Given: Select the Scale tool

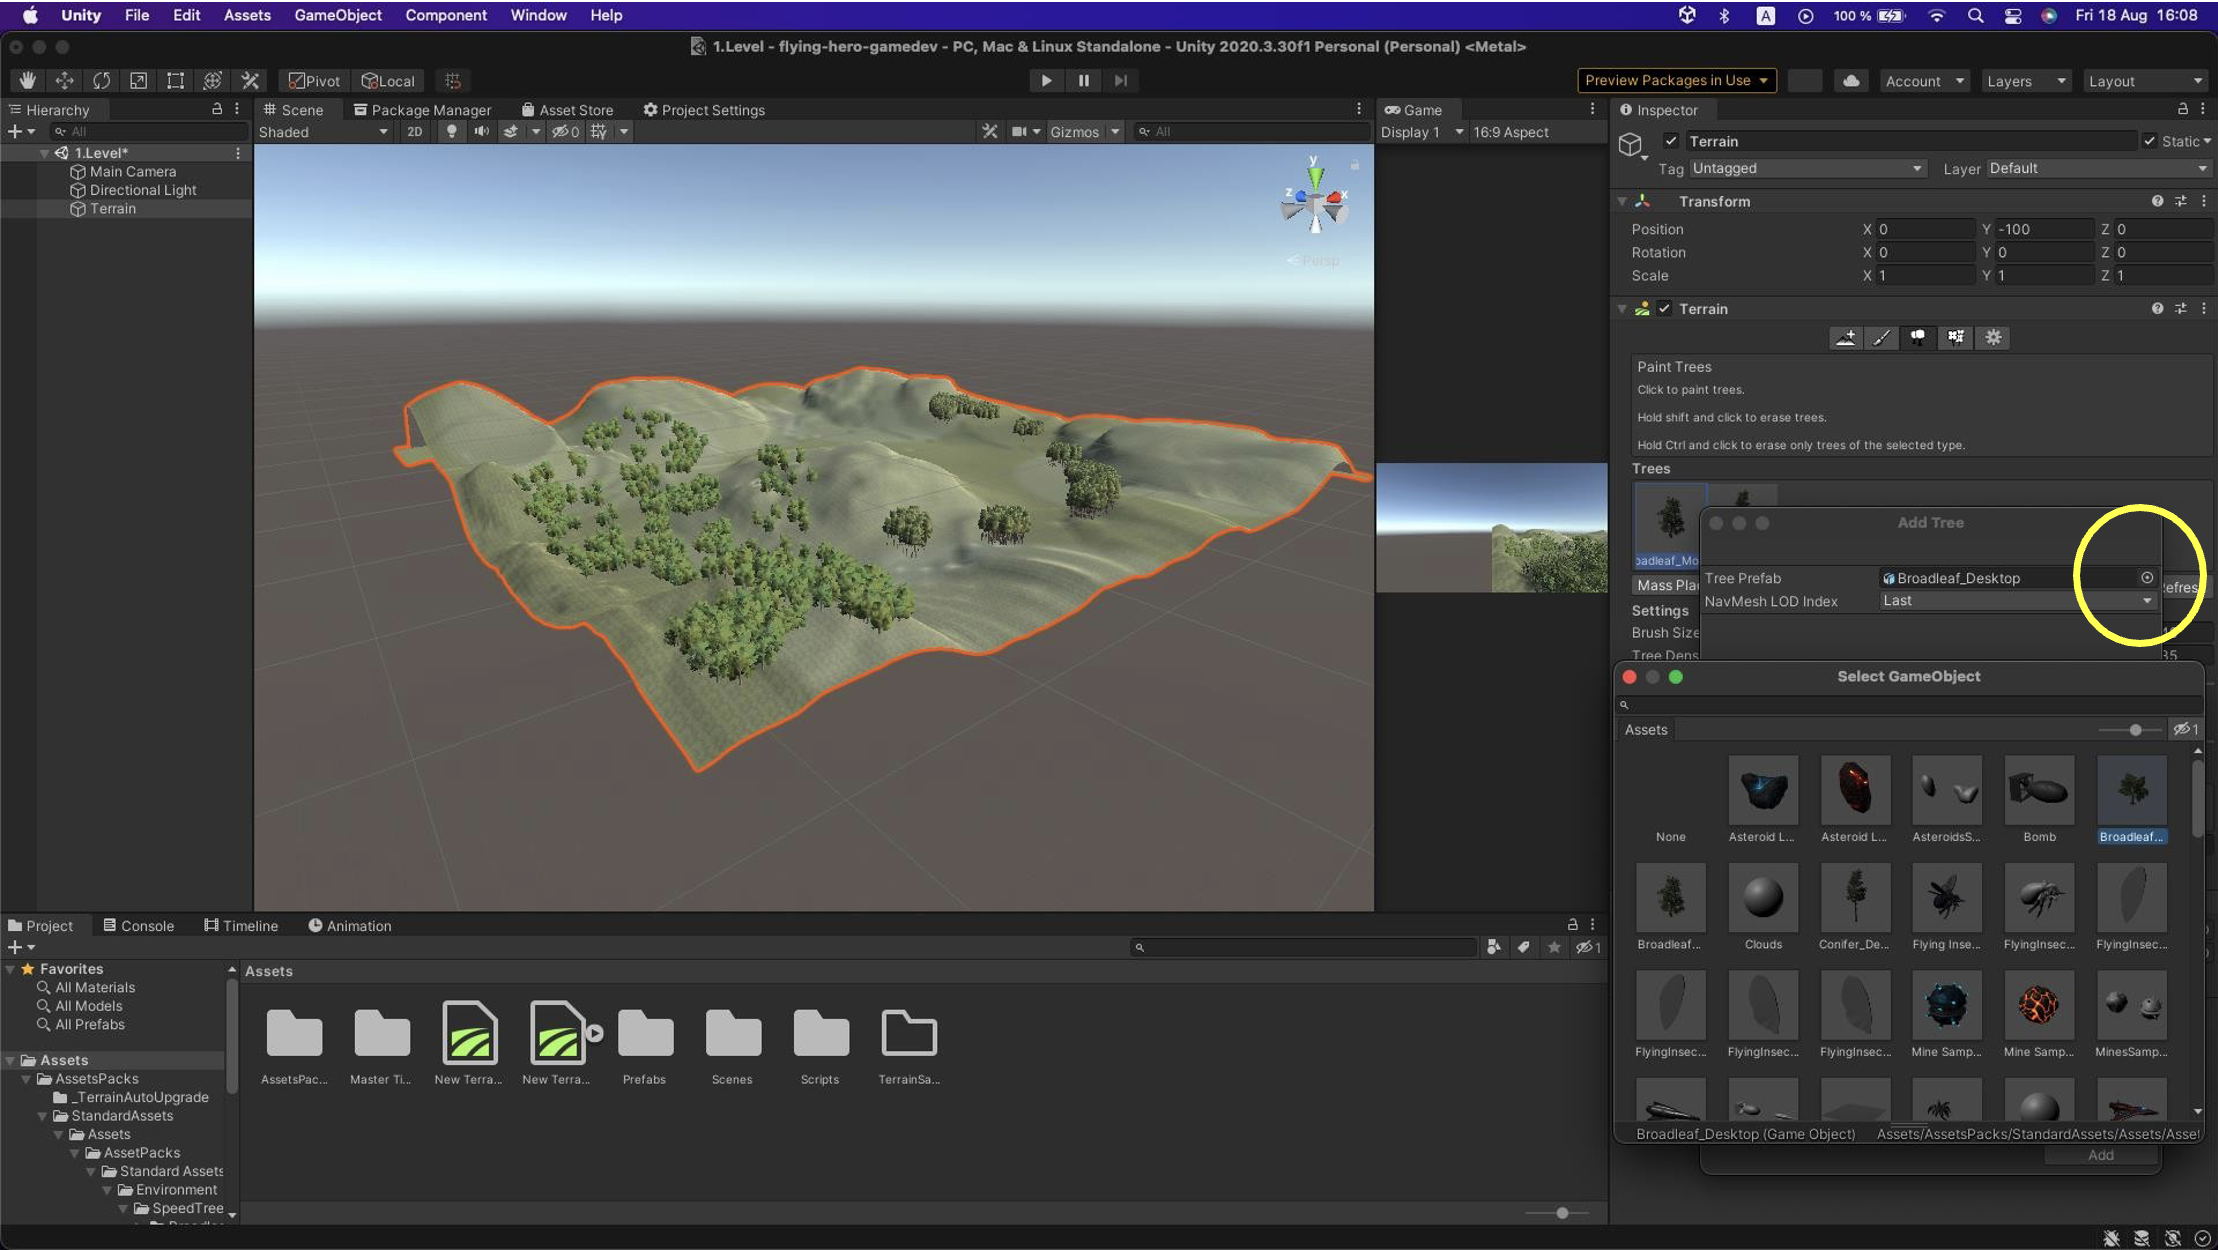Looking at the screenshot, I should coord(138,80).
